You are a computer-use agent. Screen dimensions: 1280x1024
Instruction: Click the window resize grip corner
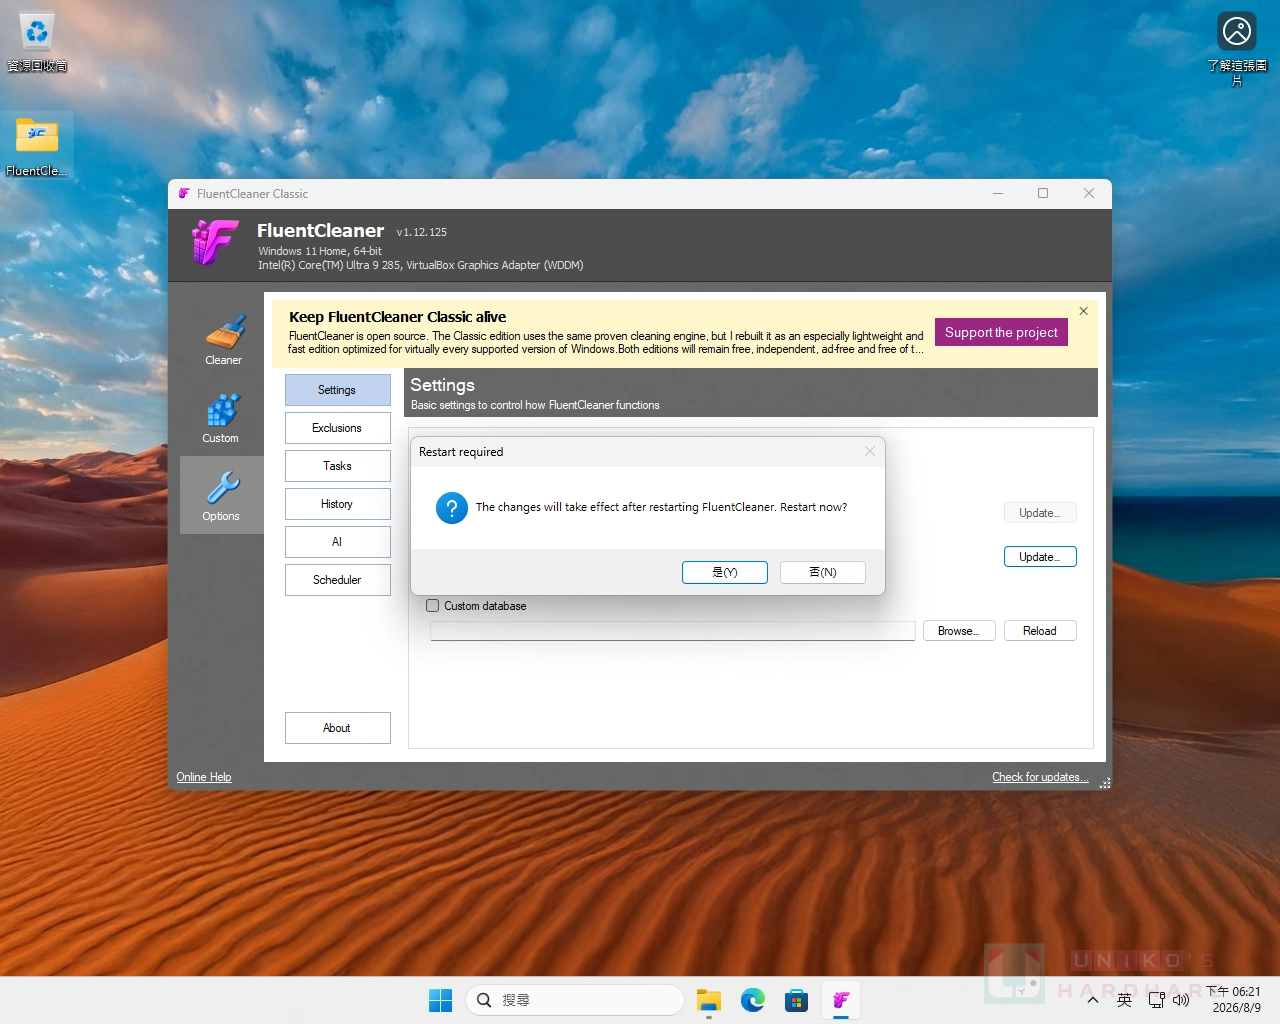(x=1105, y=783)
